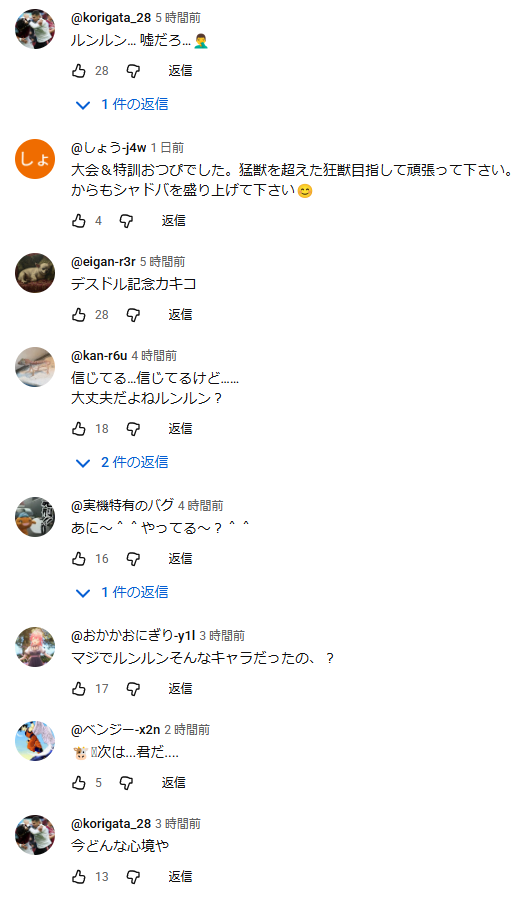Like しょう-j4w's tournament comment
Image resolution: width=516 pixels, height=899 pixels.
point(79,221)
